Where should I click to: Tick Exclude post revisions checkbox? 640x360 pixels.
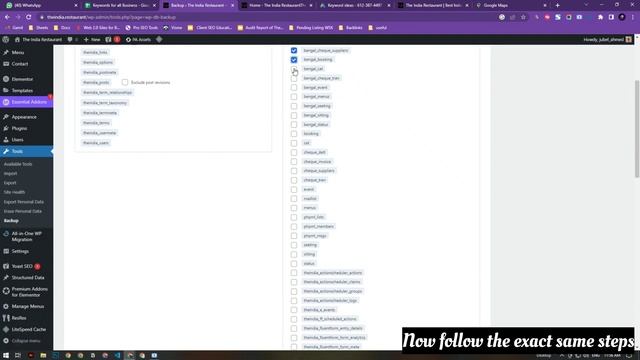click(x=125, y=82)
